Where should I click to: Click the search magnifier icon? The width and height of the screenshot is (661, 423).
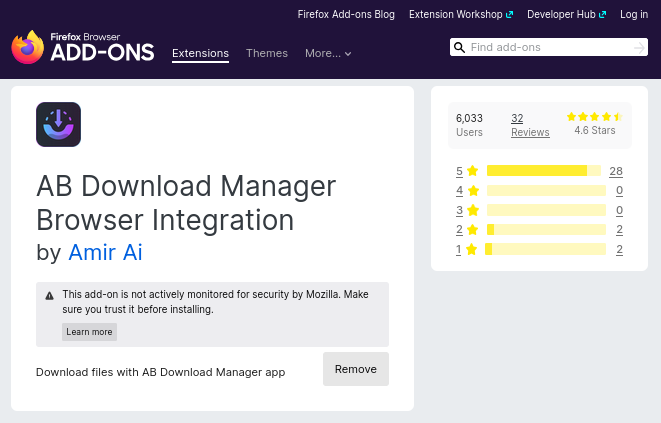(459, 47)
